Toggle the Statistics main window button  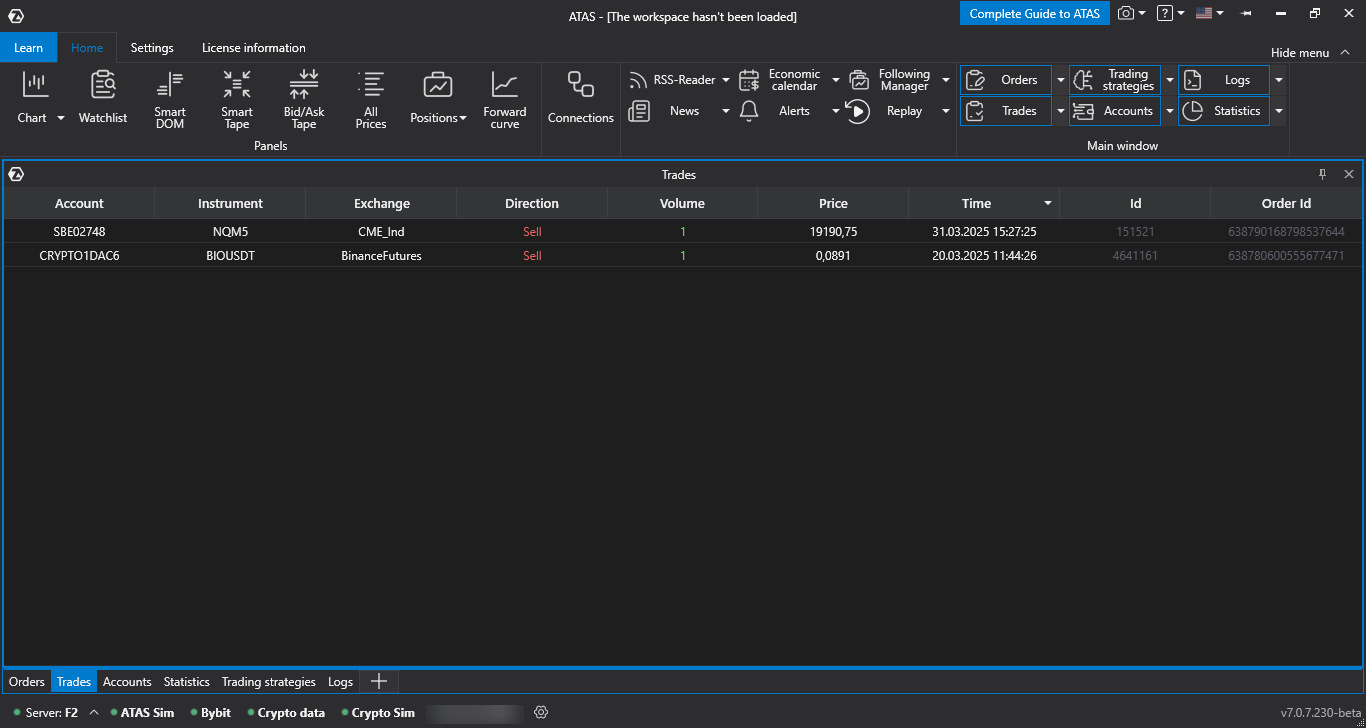pyautogui.click(x=1224, y=111)
